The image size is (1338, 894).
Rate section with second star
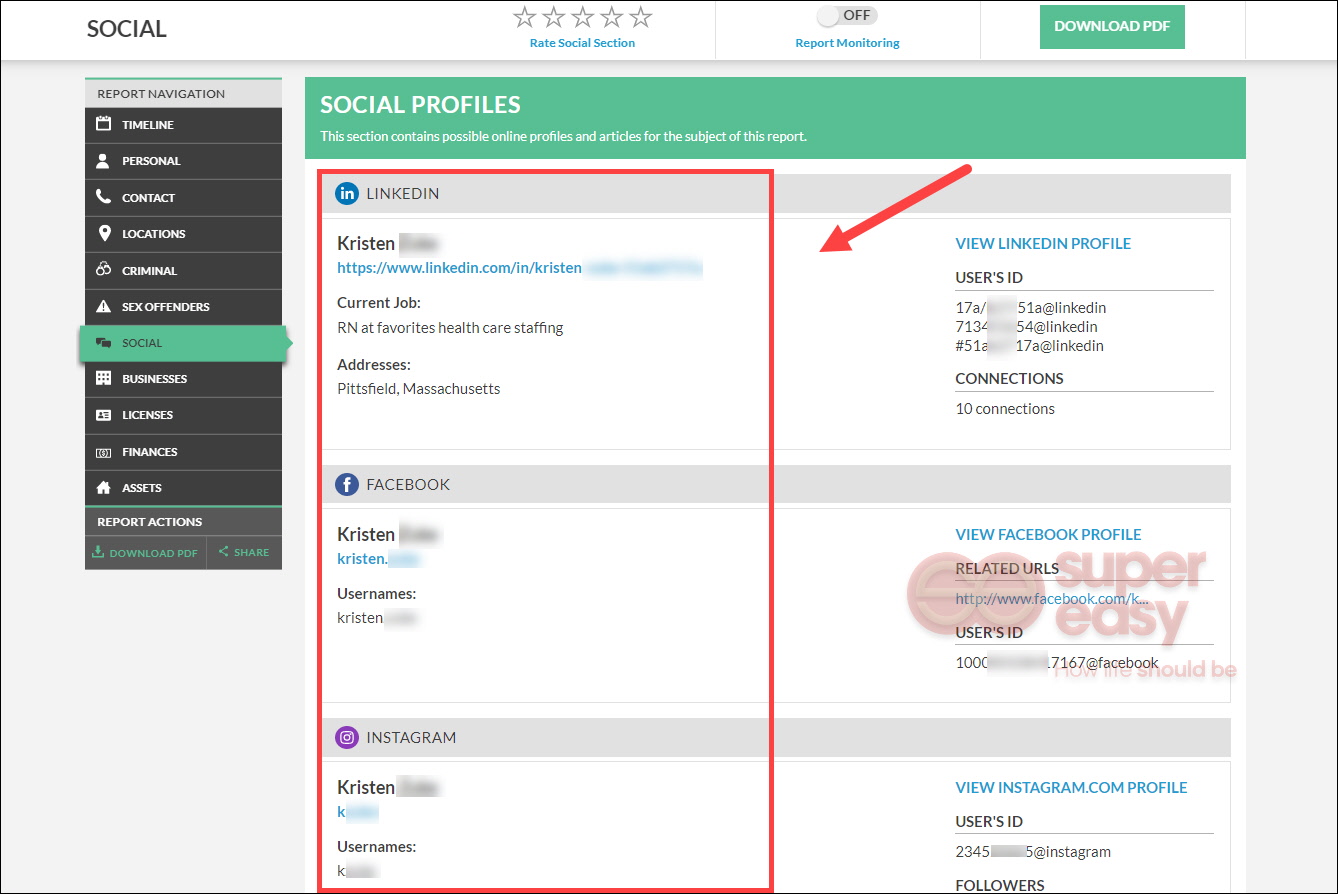coord(553,17)
